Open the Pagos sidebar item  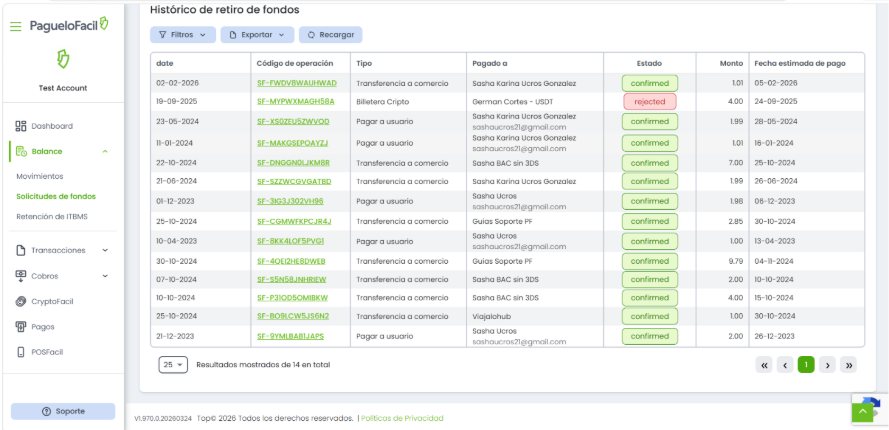(43, 326)
